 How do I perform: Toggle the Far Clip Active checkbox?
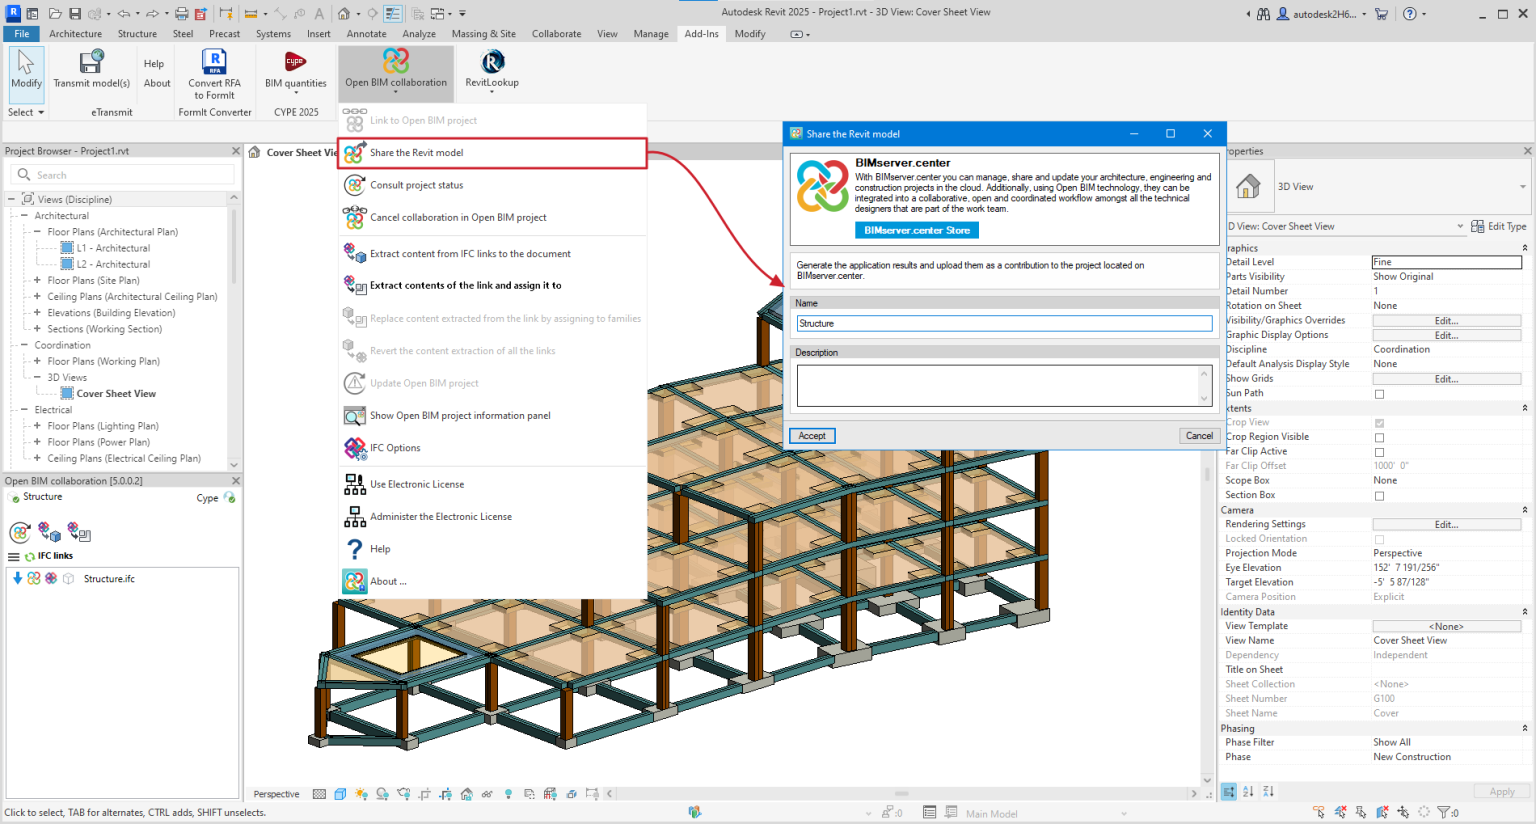(x=1379, y=452)
